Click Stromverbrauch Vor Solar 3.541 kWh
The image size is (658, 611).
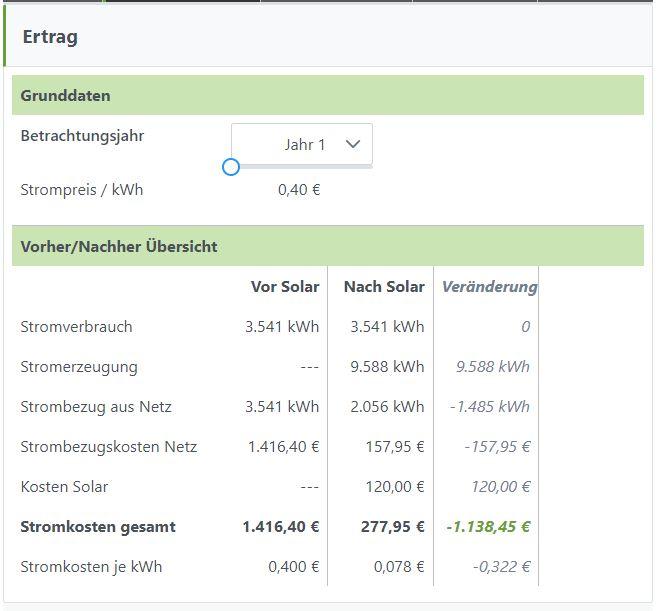click(x=282, y=326)
